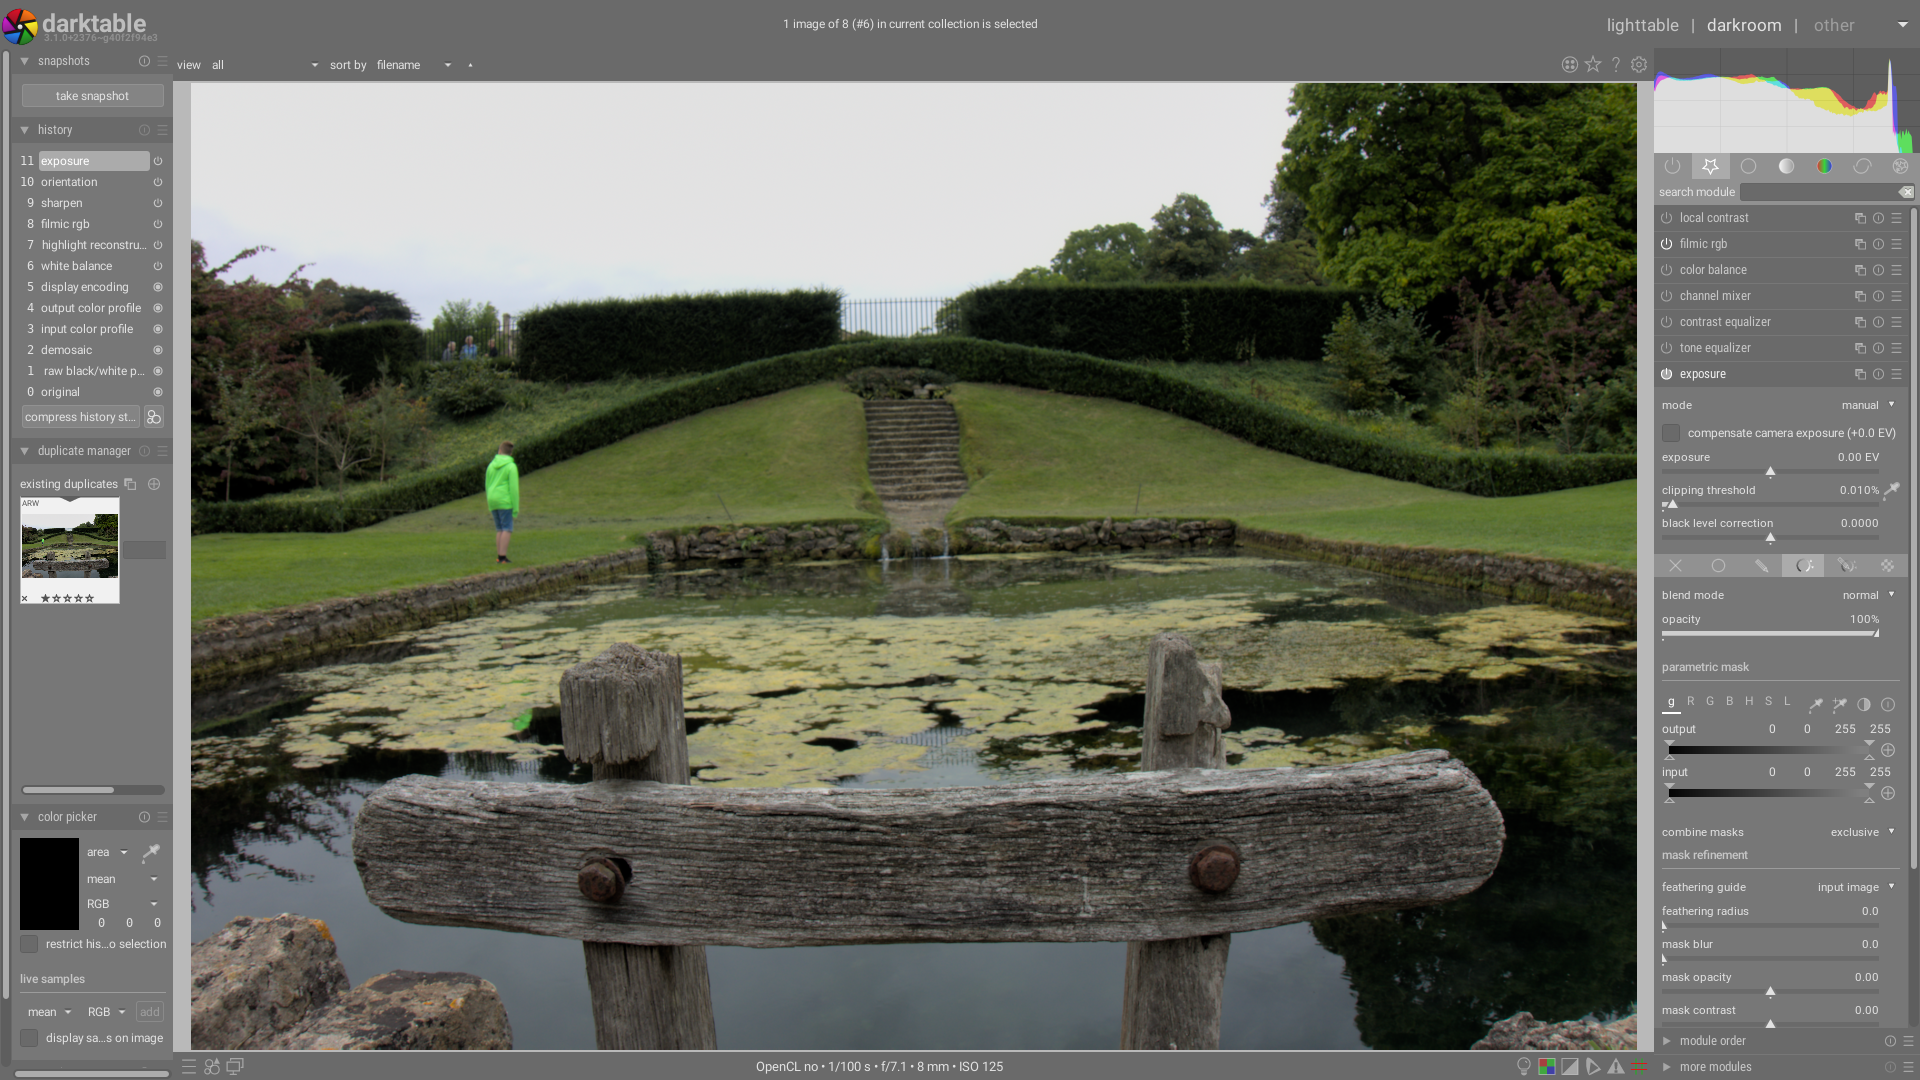Click the add live sample button
The width and height of the screenshot is (1920, 1080).
click(x=149, y=1012)
